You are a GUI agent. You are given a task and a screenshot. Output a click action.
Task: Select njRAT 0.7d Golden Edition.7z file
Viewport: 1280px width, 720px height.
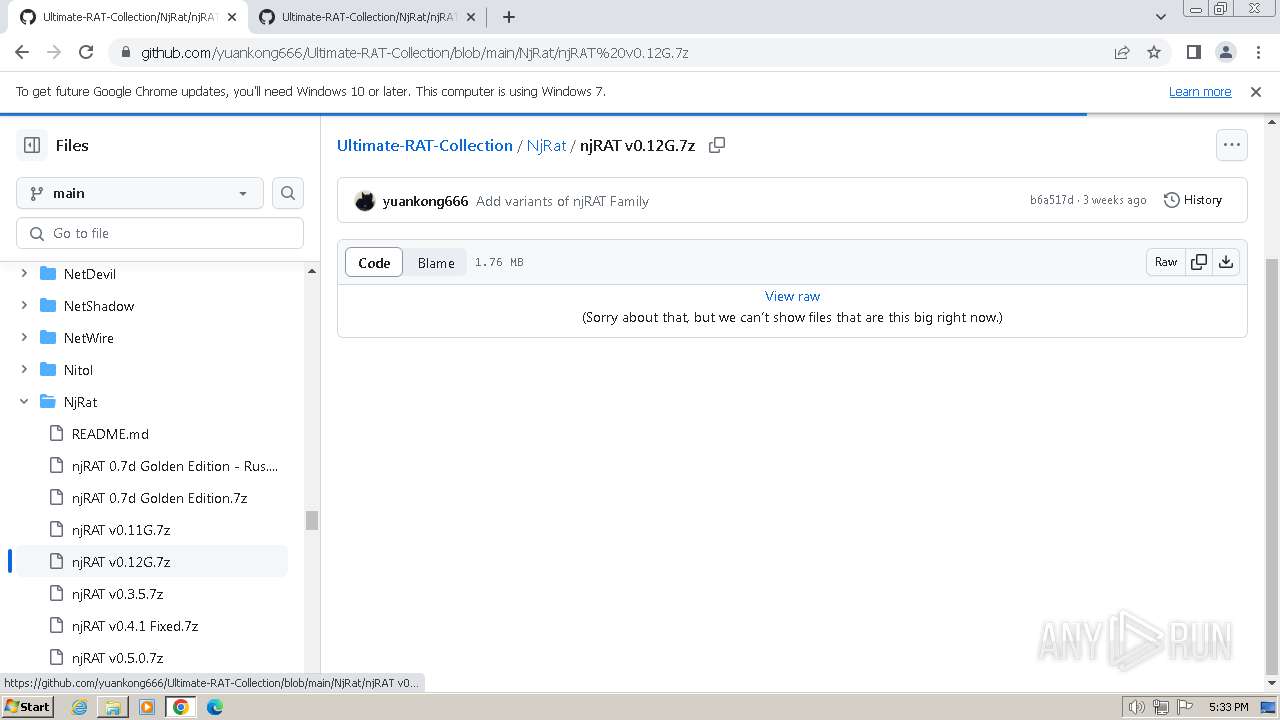pos(159,497)
